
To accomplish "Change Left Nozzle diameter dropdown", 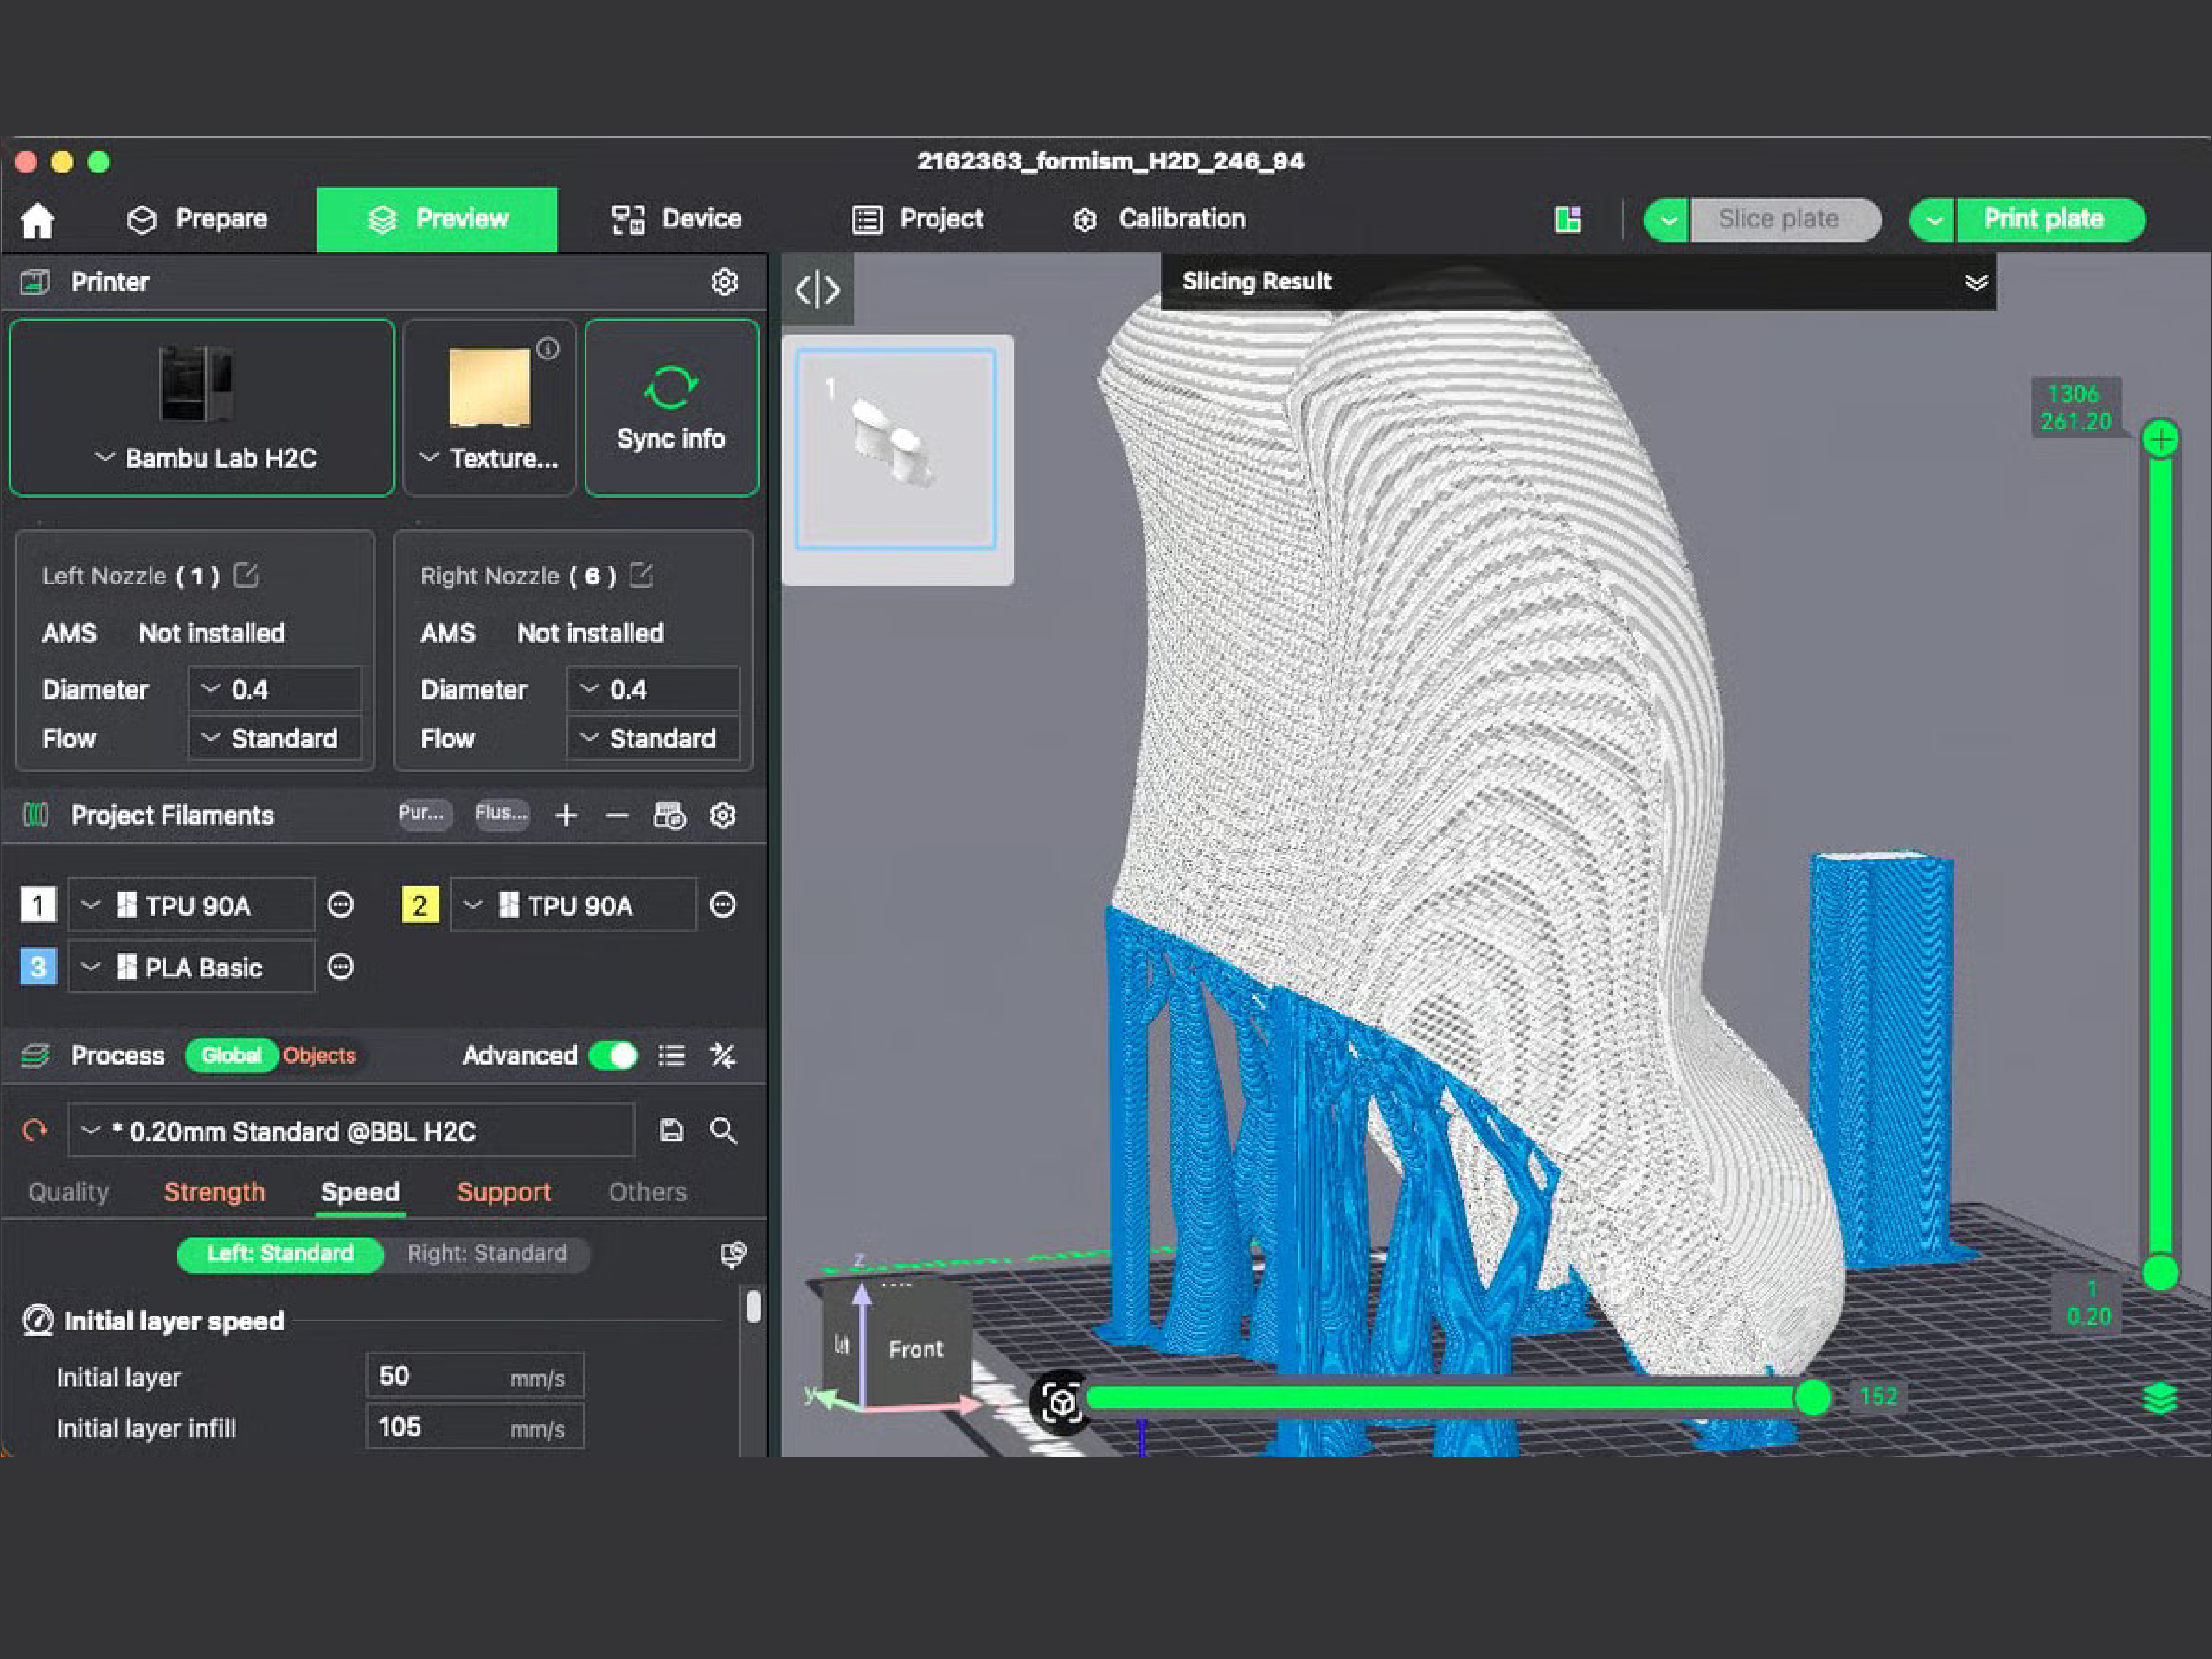I will pos(275,689).
